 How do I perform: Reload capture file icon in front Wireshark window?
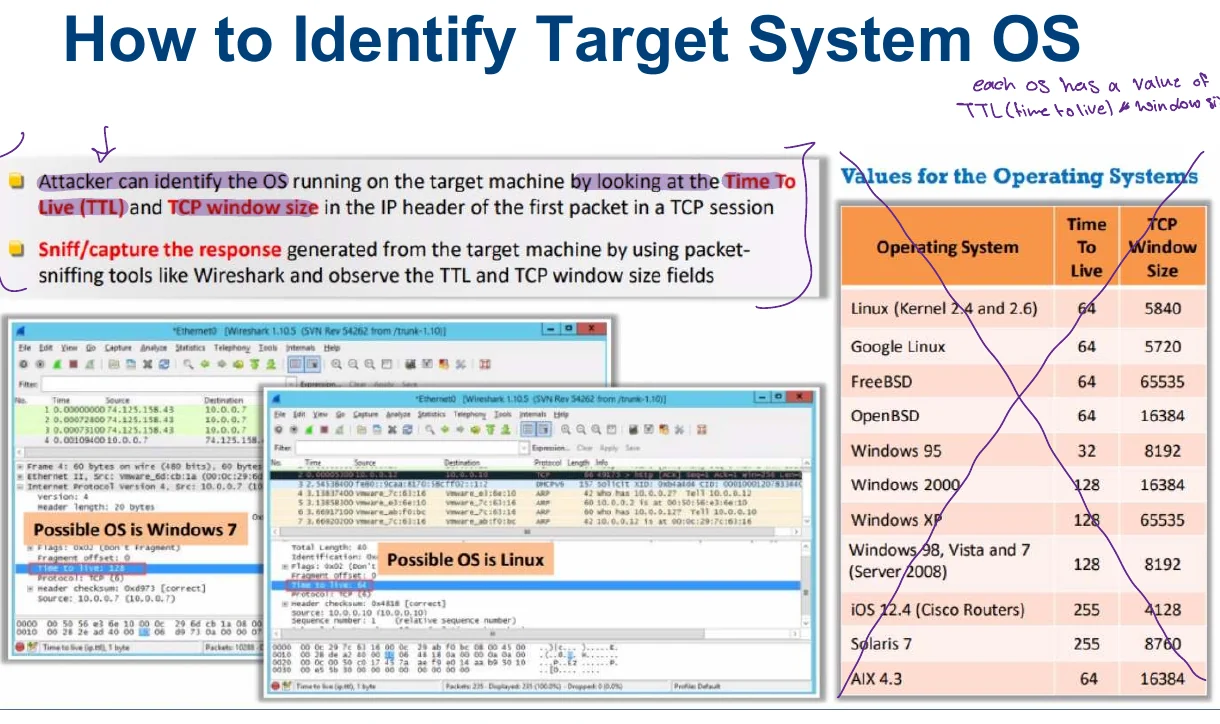(x=407, y=430)
